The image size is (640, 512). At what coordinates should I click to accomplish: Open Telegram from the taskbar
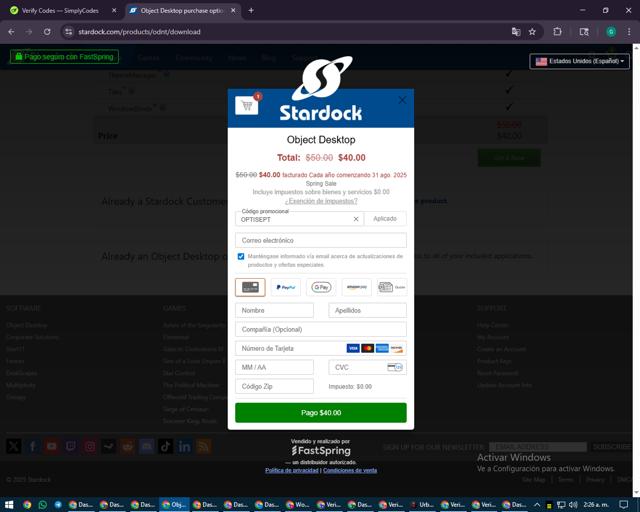pyautogui.click(x=58, y=505)
